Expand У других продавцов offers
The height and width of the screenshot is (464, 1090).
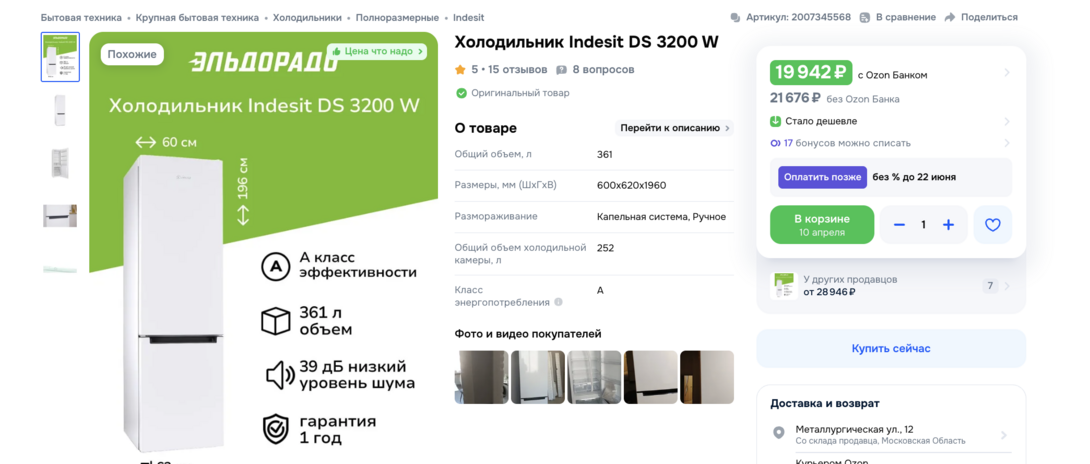pos(890,285)
